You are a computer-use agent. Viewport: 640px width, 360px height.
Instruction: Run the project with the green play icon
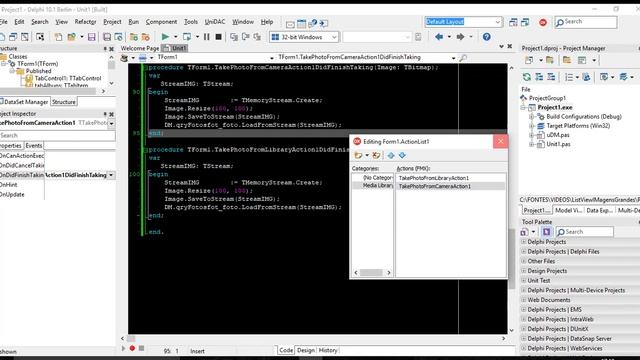[x=165, y=37]
